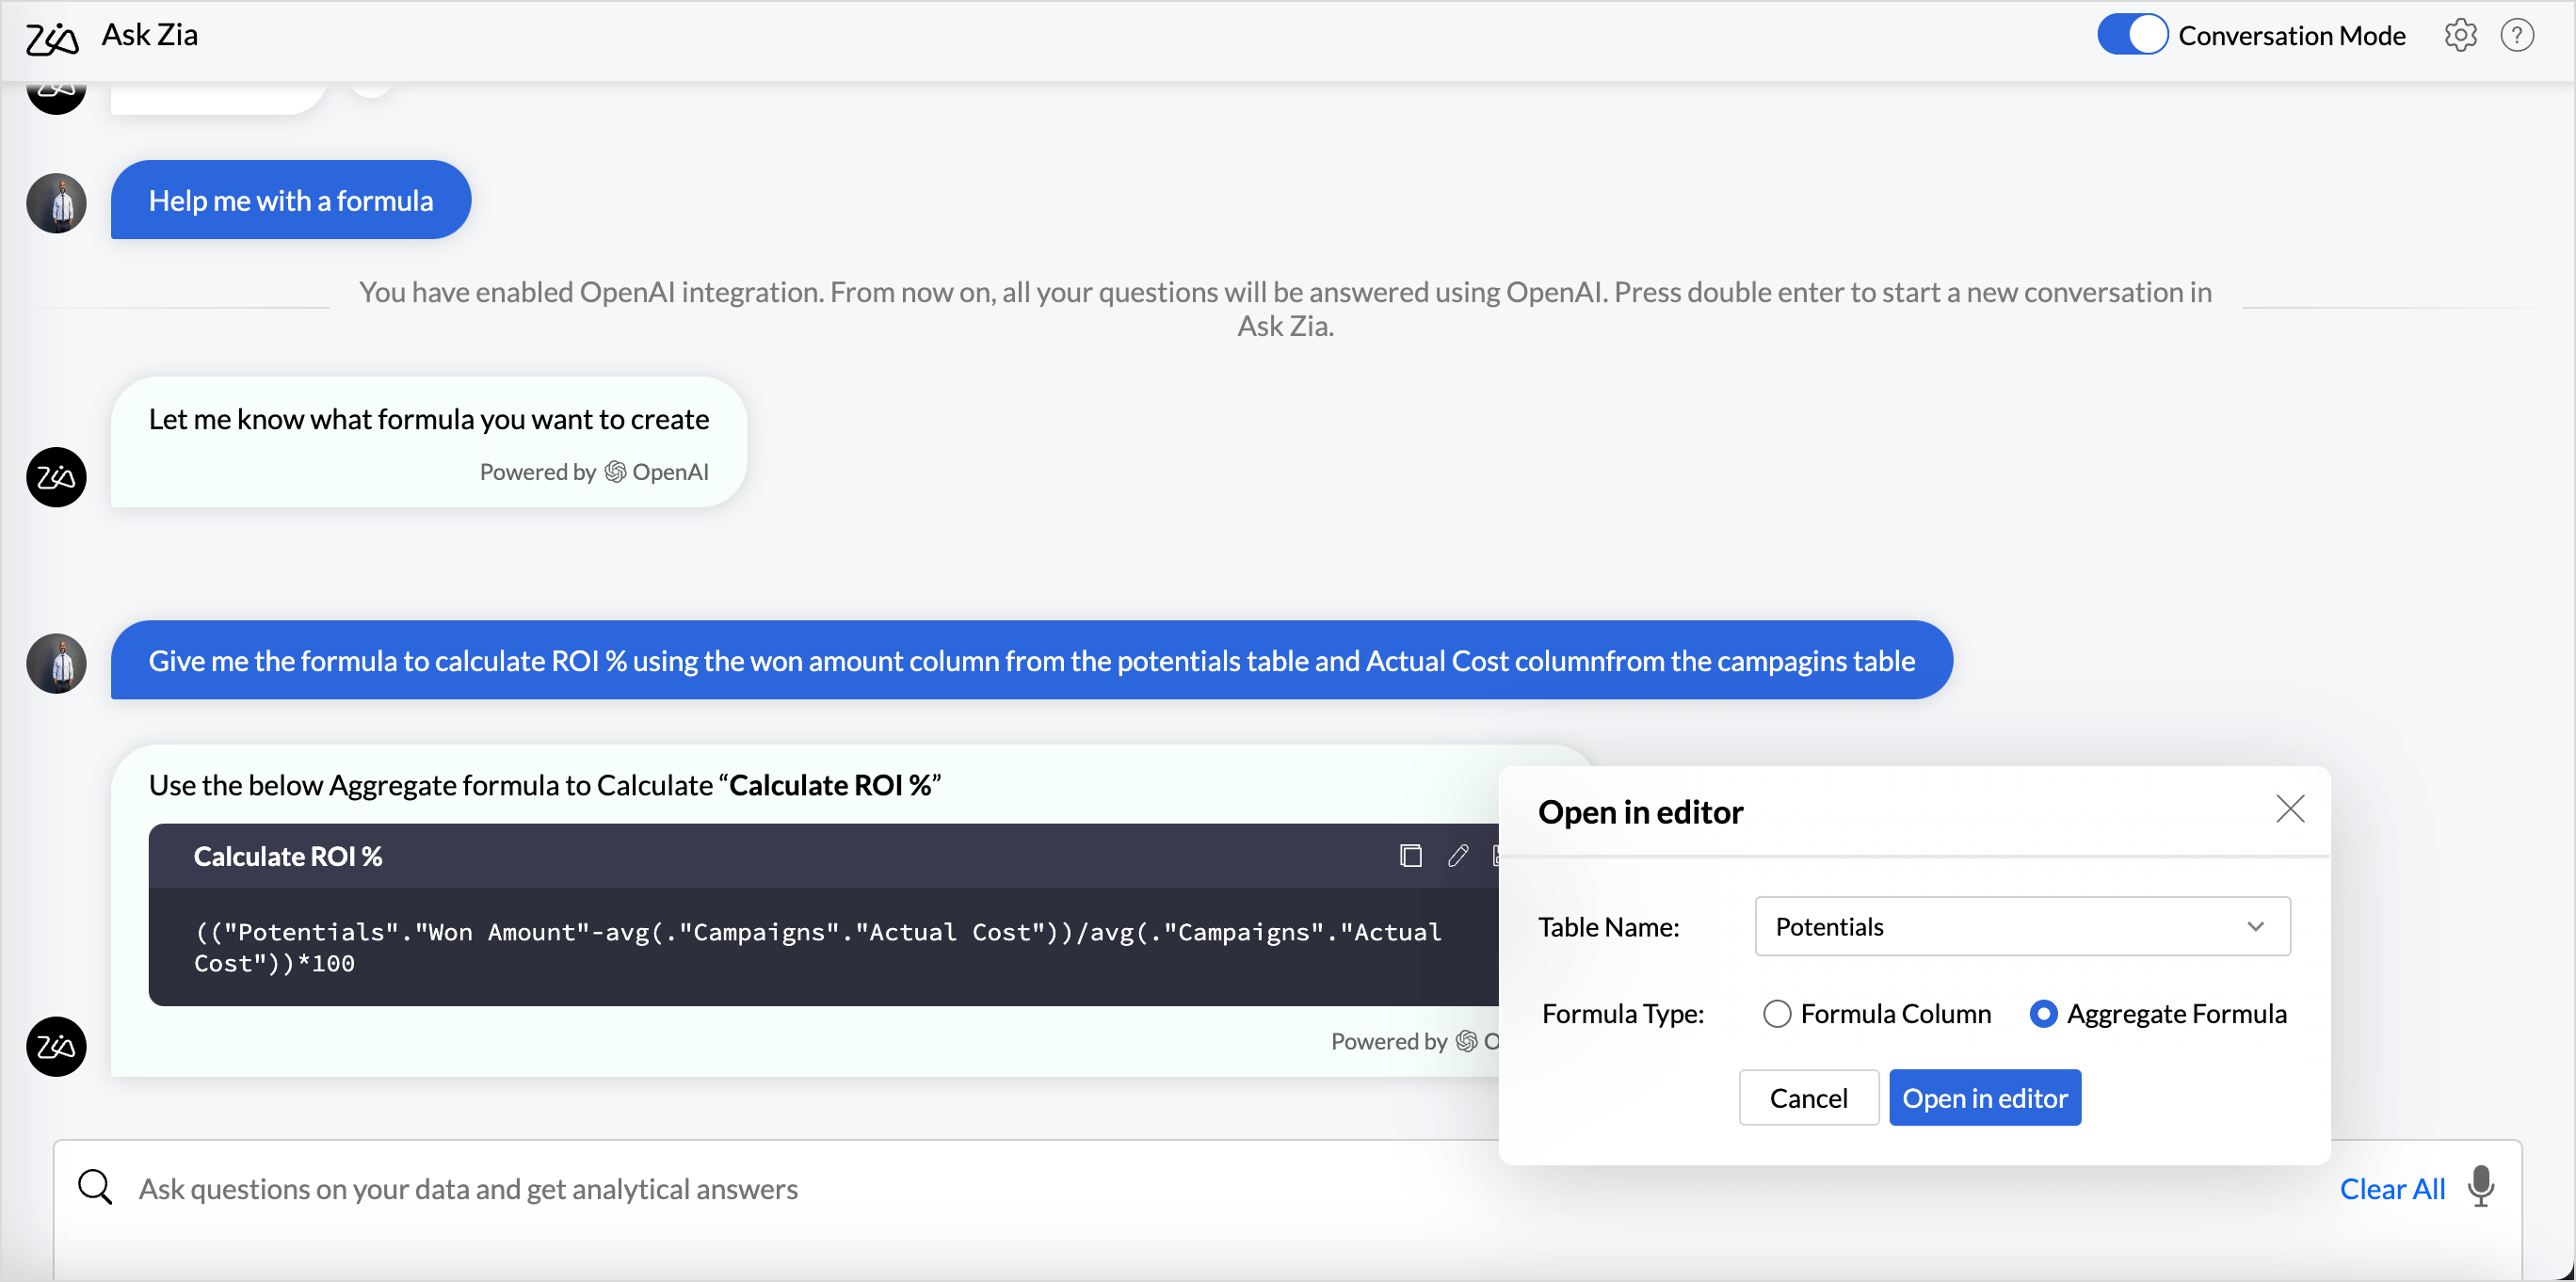Click the blue Open in editor button
Image resolution: width=2576 pixels, height=1282 pixels.
pyautogui.click(x=1984, y=1098)
